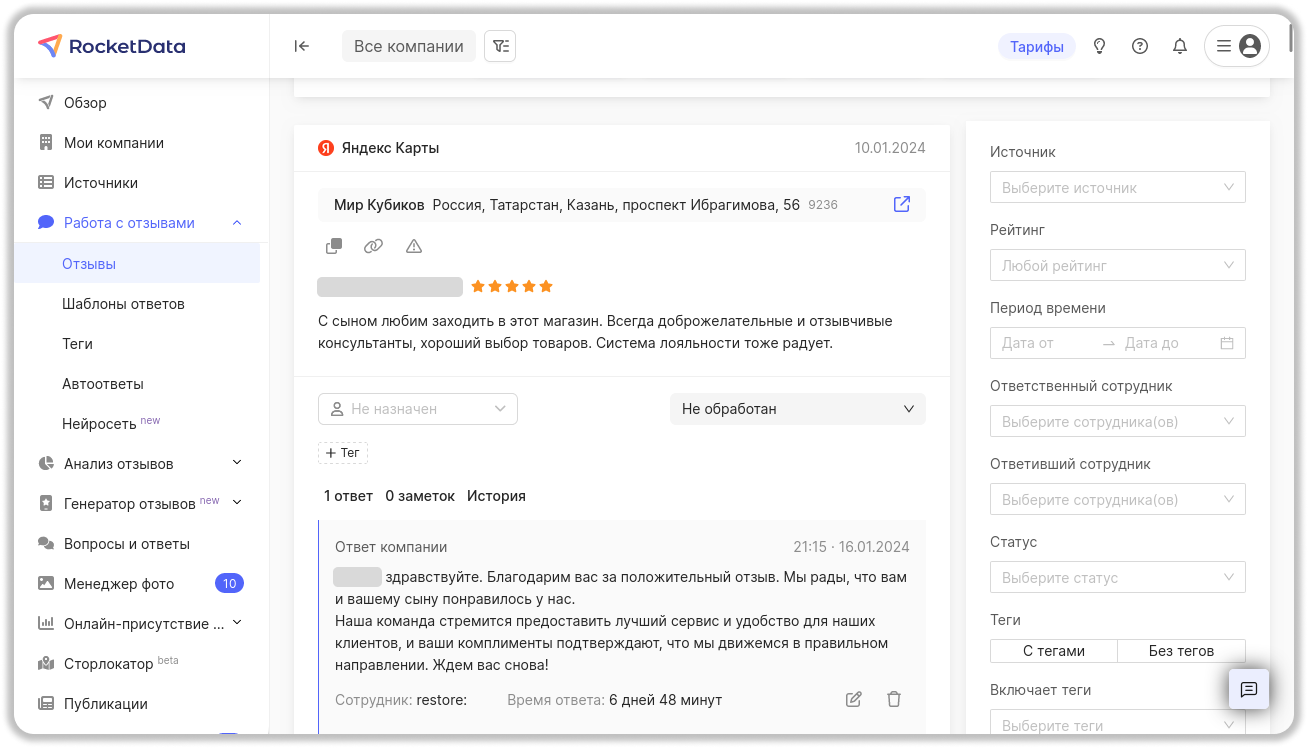Click the Дата от field

1046,343
